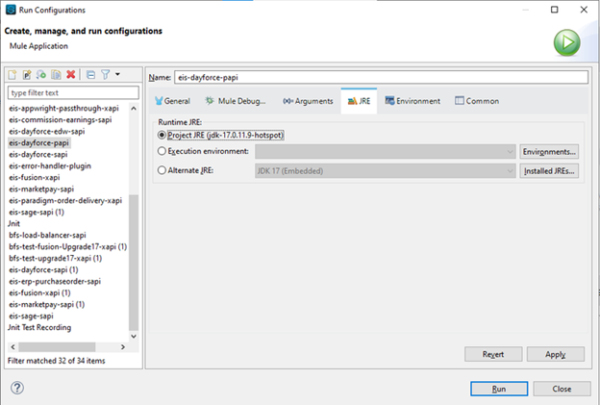Delete selected configuration with red X

[x=71, y=75]
